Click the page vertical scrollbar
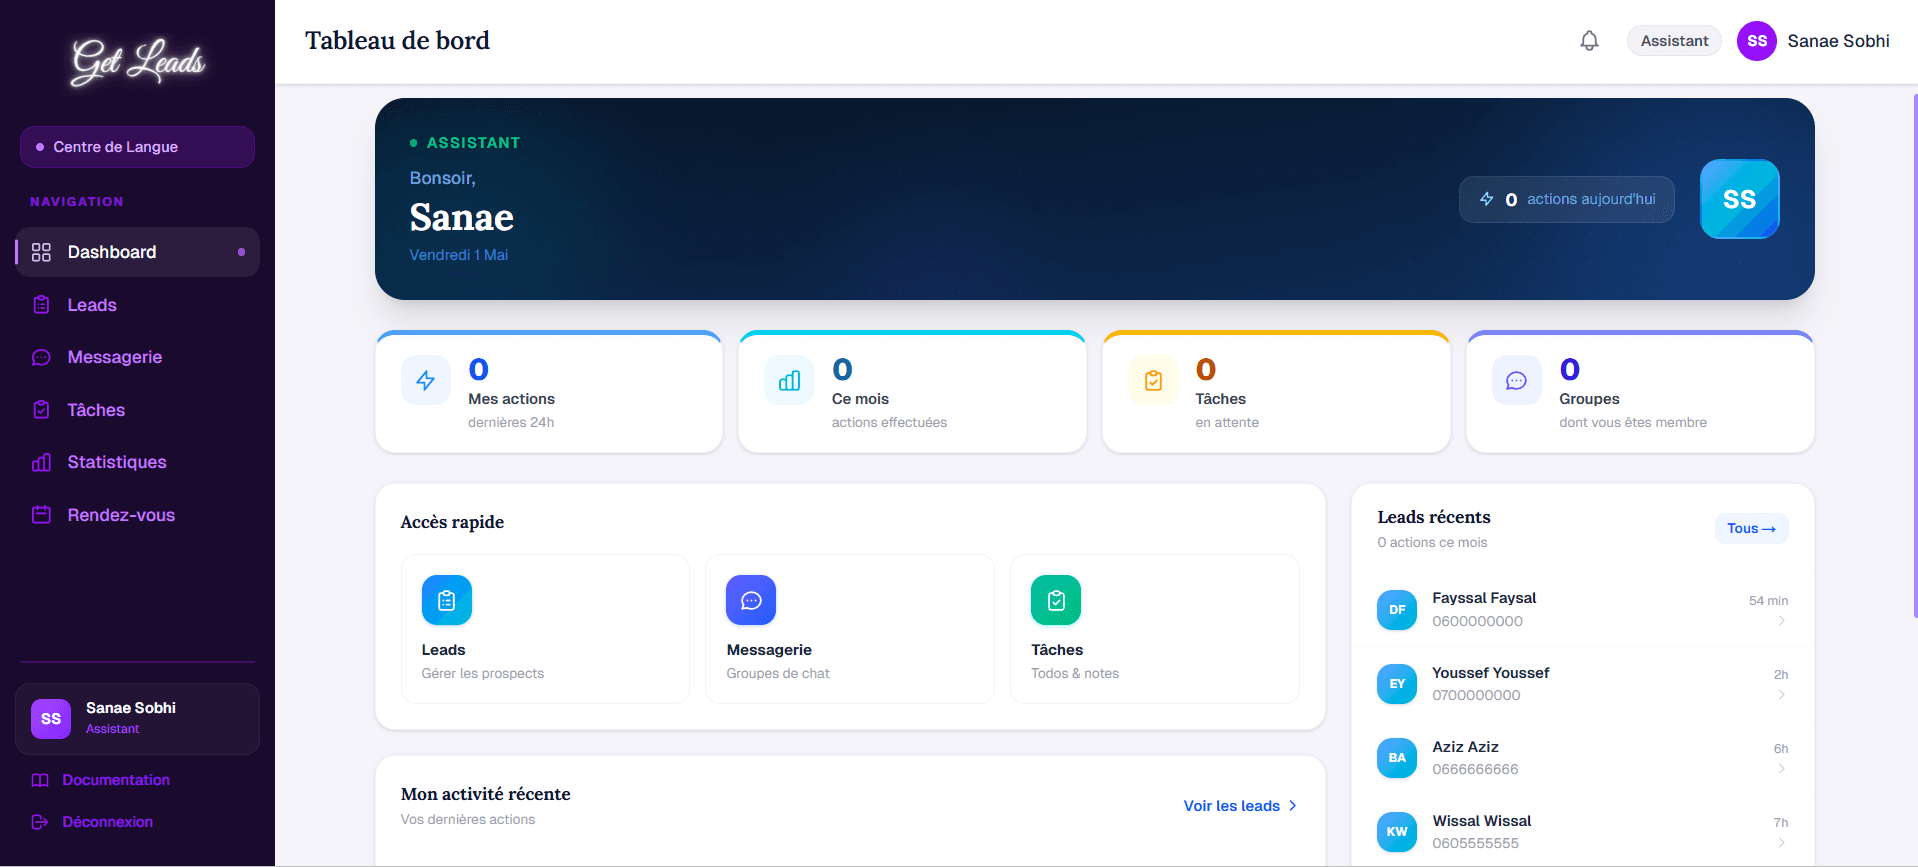The image size is (1918, 867). tap(1915, 355)
